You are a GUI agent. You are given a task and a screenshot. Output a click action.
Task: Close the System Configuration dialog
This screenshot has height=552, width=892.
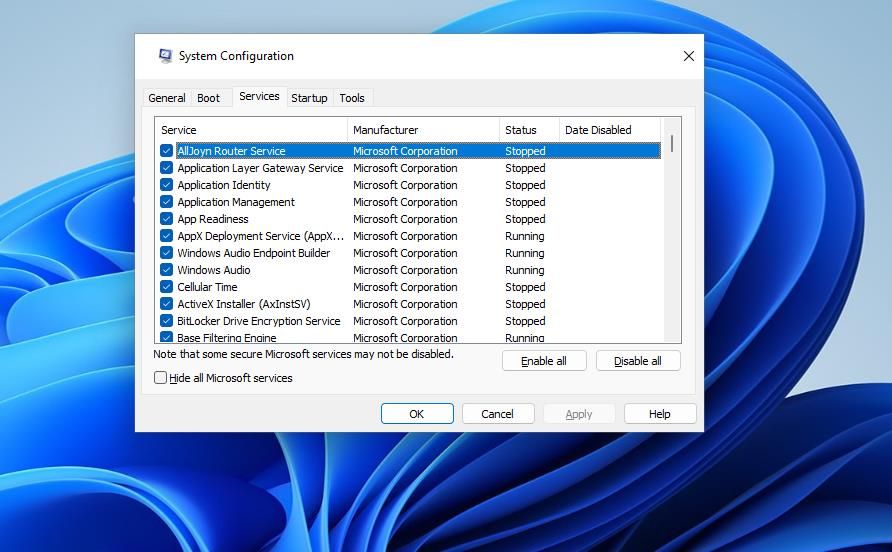[688, 56]
